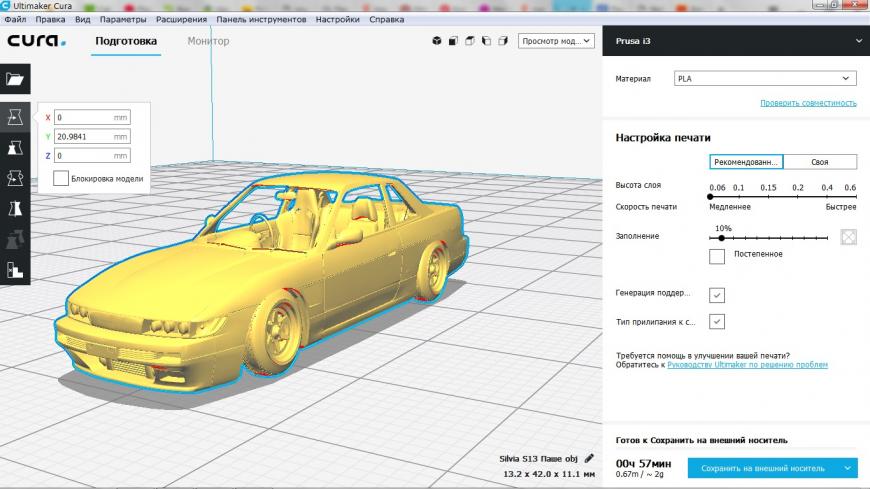Switch to the Подготовка tab
The width and height of the screenshot is (870, 489).
126,41
